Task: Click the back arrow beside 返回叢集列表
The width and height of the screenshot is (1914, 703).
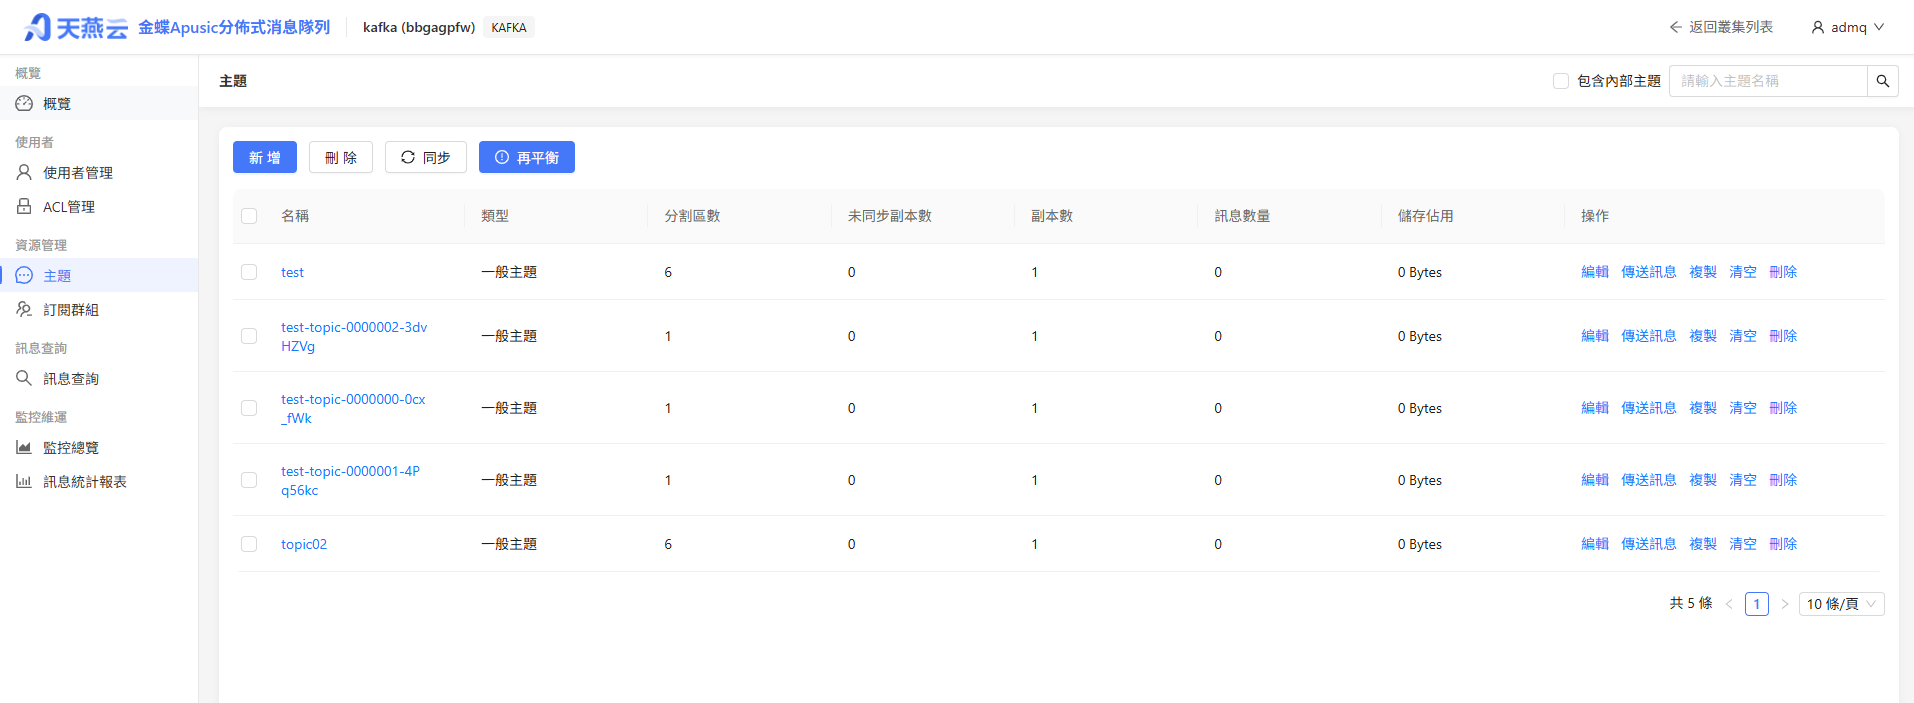Action: click(1676, 27)
